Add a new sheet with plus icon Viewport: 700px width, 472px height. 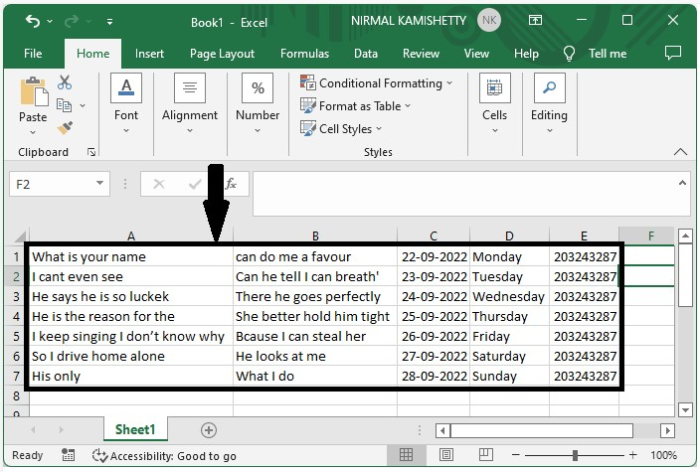point(208,430)
